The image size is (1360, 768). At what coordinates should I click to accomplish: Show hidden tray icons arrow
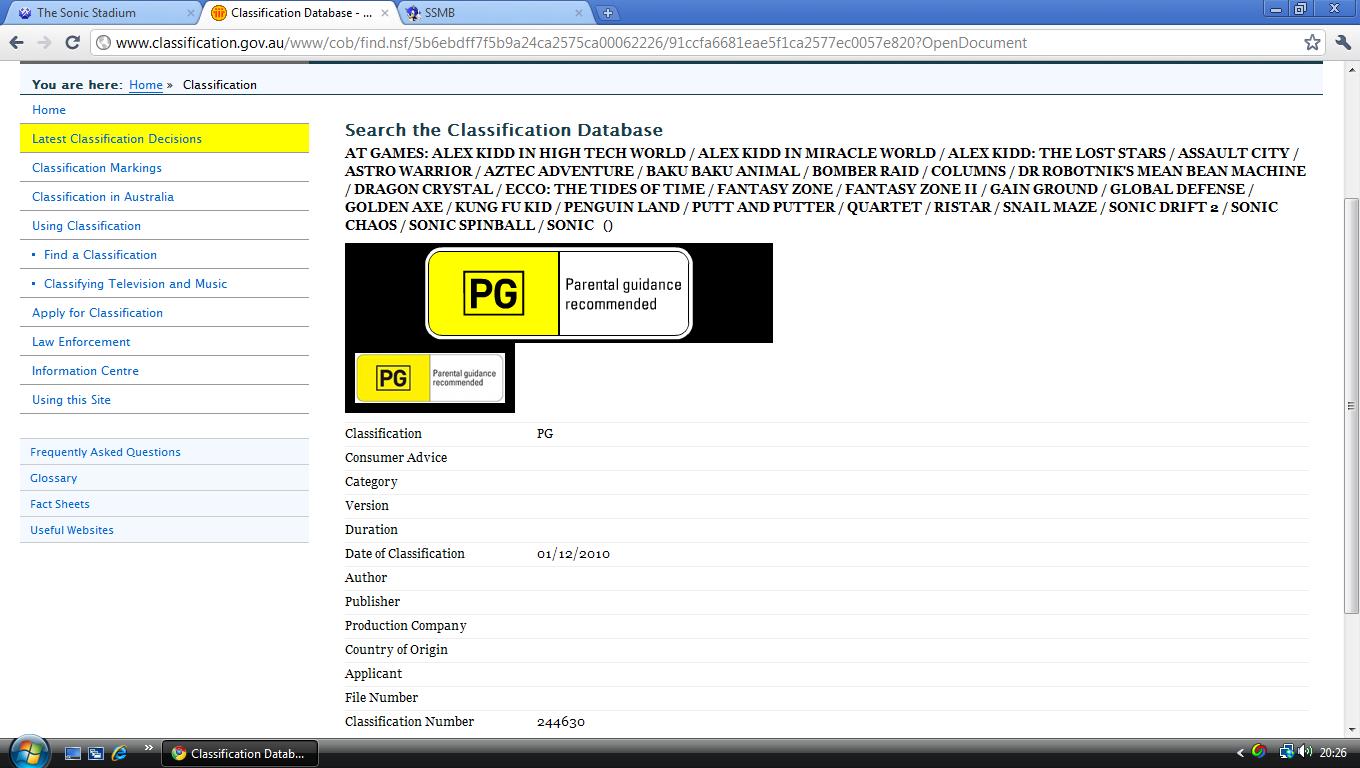tap(1241, 753)
